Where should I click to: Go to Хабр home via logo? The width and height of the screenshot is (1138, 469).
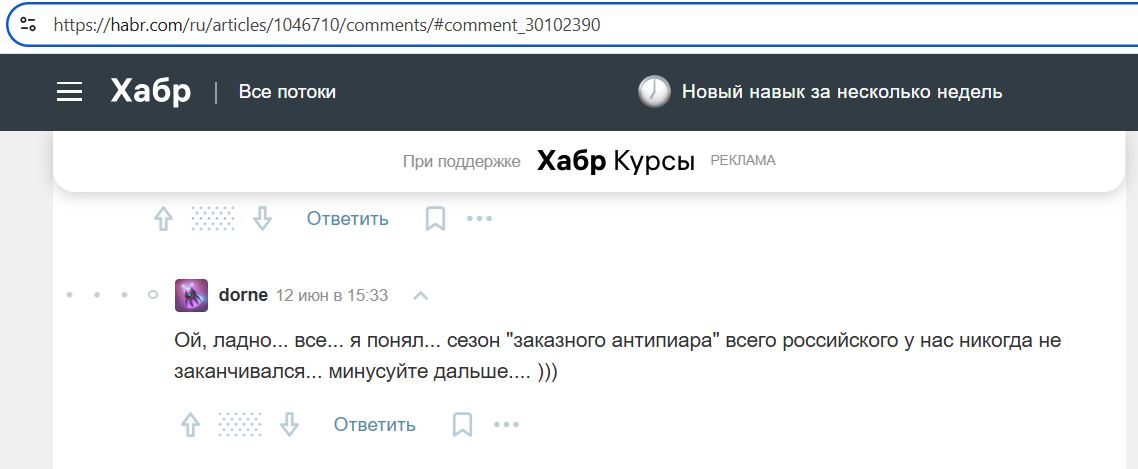(151, 92)
